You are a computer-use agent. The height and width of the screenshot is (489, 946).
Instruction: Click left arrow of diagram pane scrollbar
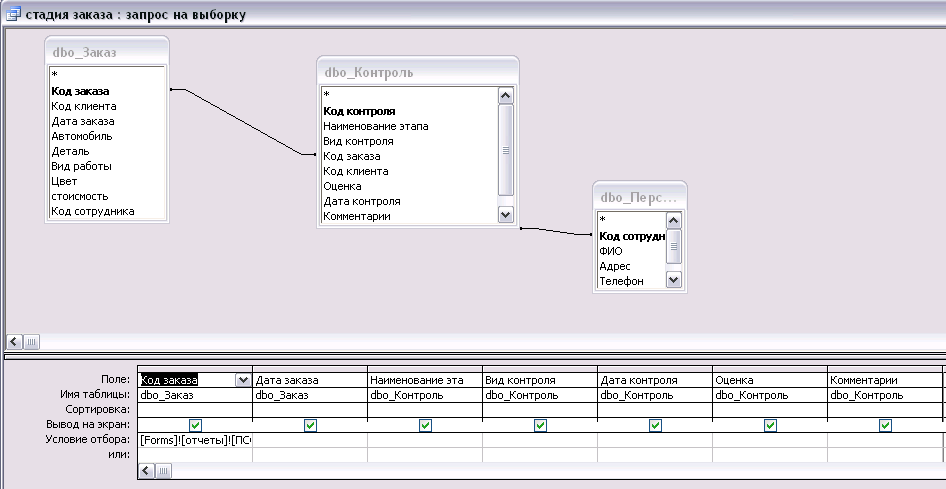click(14, 342)
